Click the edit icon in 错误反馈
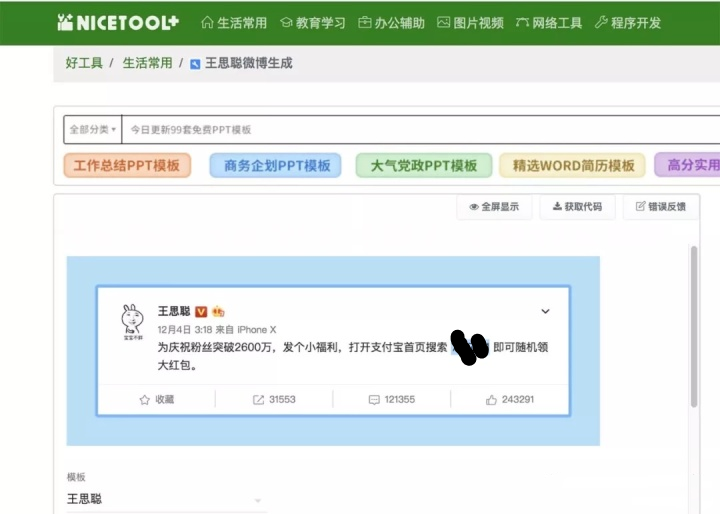Screen dimensions: 720x514 (x=641, y=206)
